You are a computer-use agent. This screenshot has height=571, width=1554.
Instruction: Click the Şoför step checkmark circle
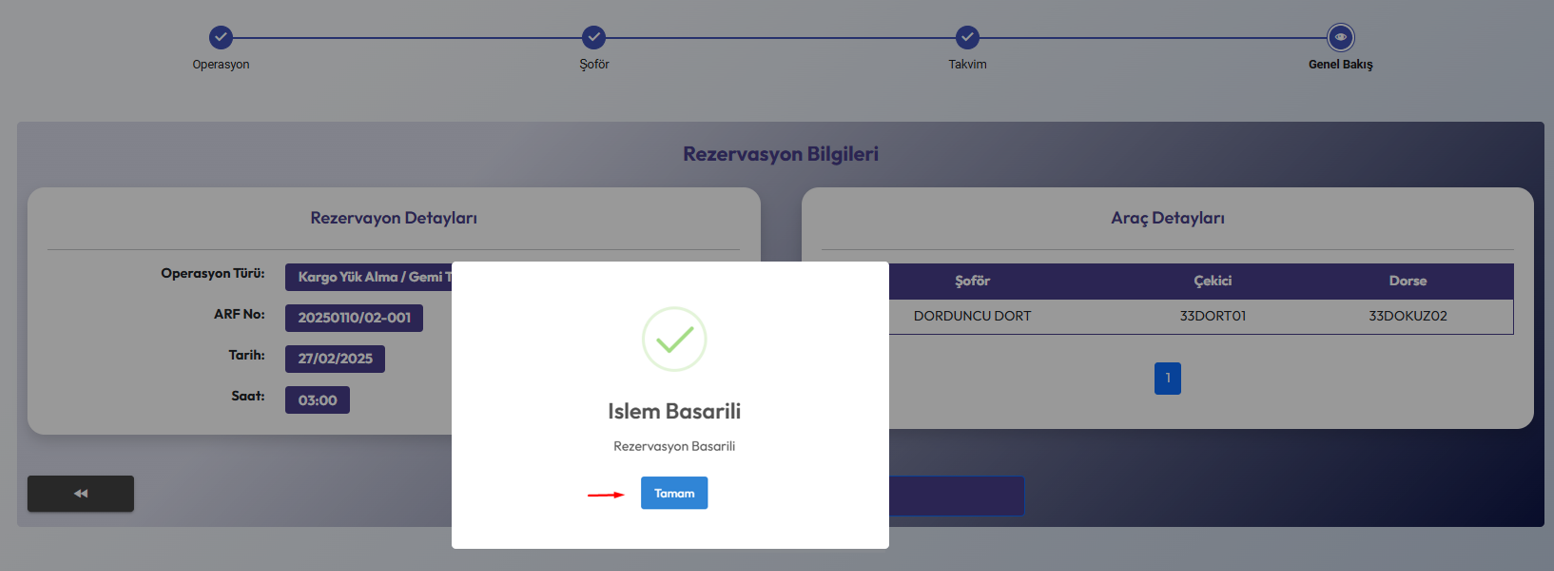point(594,38)
